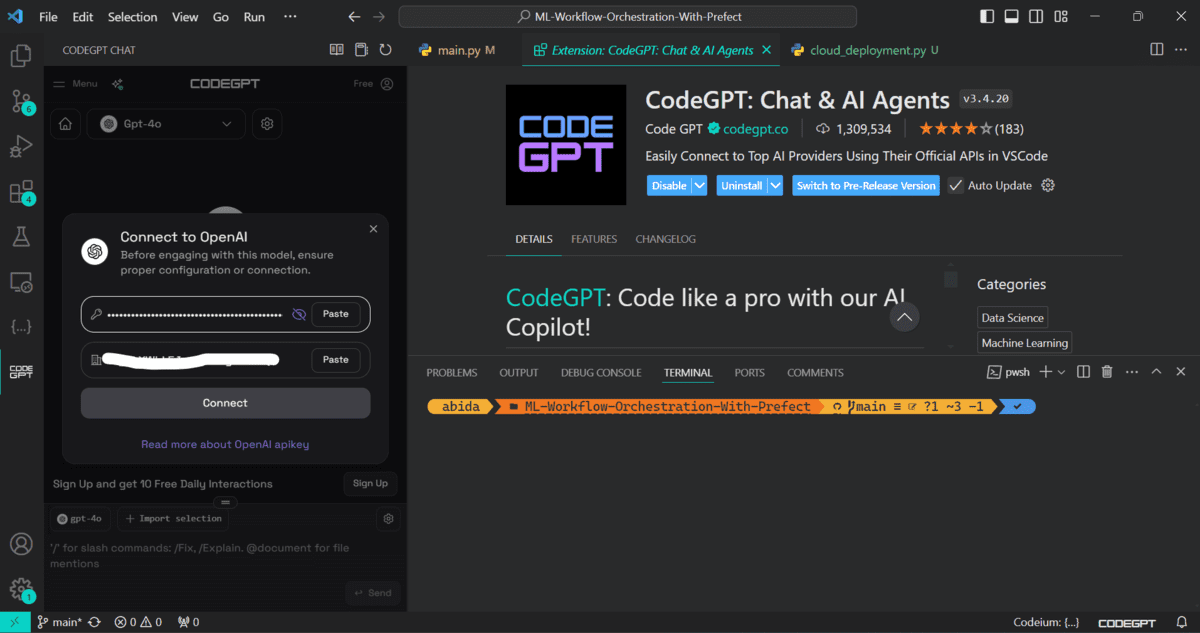1200x633 pixels.
Task: Click the scroll-to-top round arrow button
Action: click(904, 317)
